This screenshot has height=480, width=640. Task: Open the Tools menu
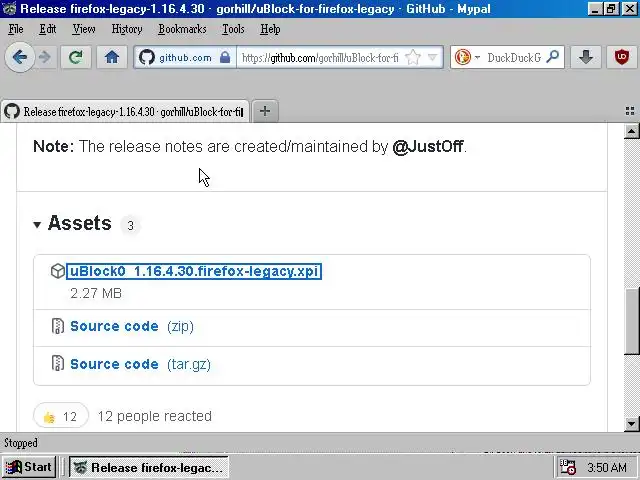(233, 29)
